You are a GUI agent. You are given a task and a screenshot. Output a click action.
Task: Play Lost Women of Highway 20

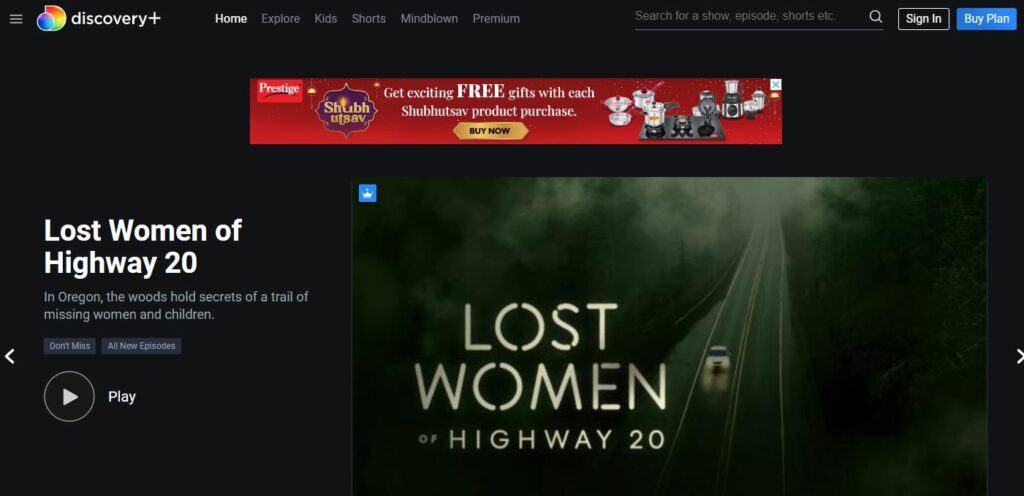pos(69,396)
